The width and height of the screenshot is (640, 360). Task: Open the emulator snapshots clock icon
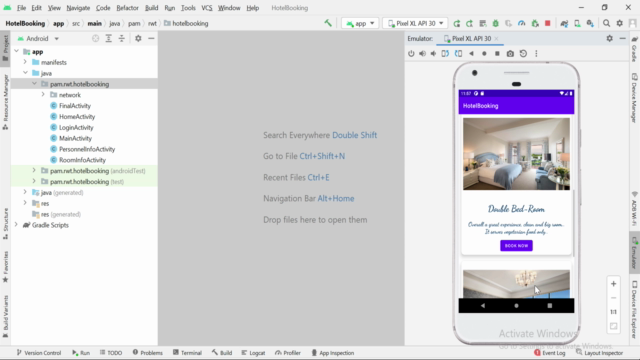[x=523, y=53]
